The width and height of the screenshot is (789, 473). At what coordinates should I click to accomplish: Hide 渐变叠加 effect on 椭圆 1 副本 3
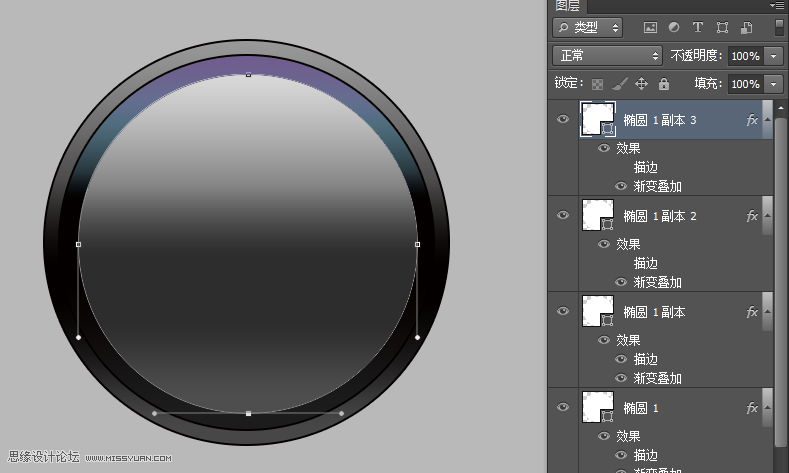pyautogui.click(x=621, y=186)
